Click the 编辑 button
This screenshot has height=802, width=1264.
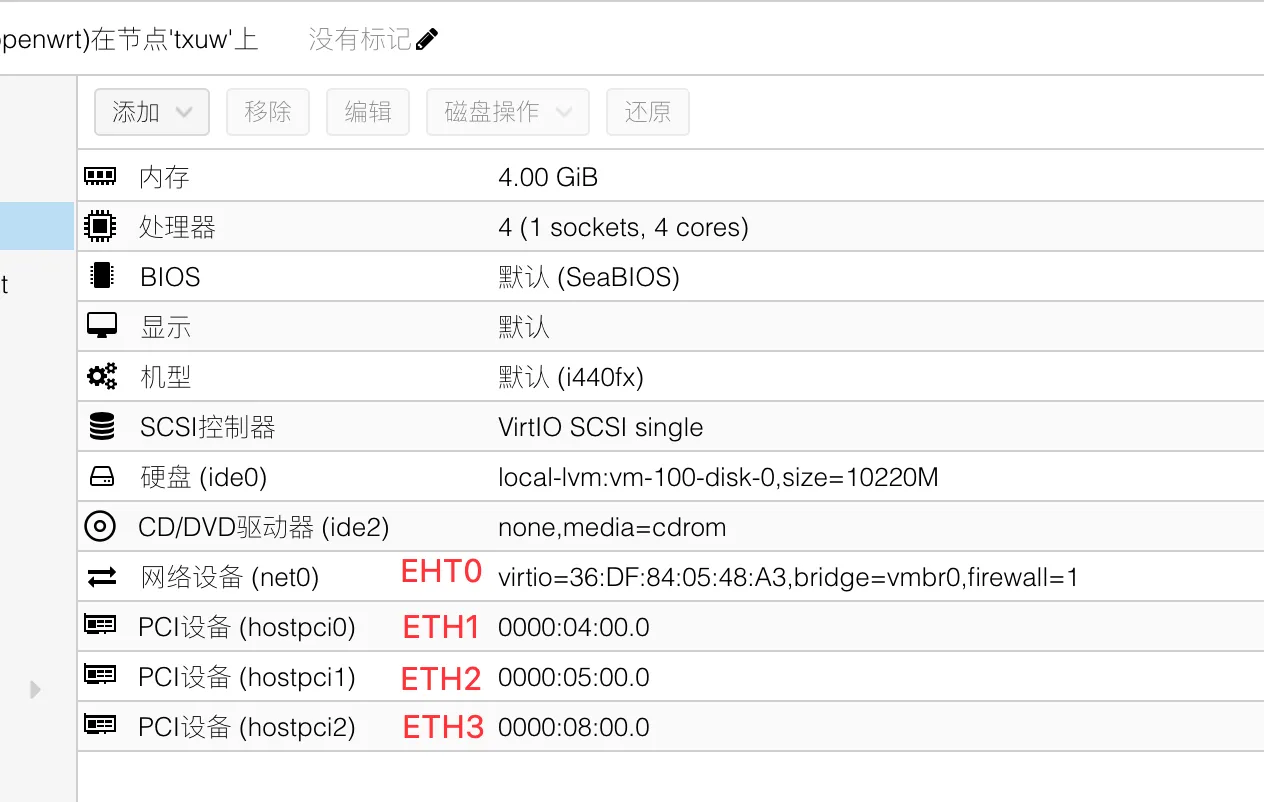click(x=368, y=112)
